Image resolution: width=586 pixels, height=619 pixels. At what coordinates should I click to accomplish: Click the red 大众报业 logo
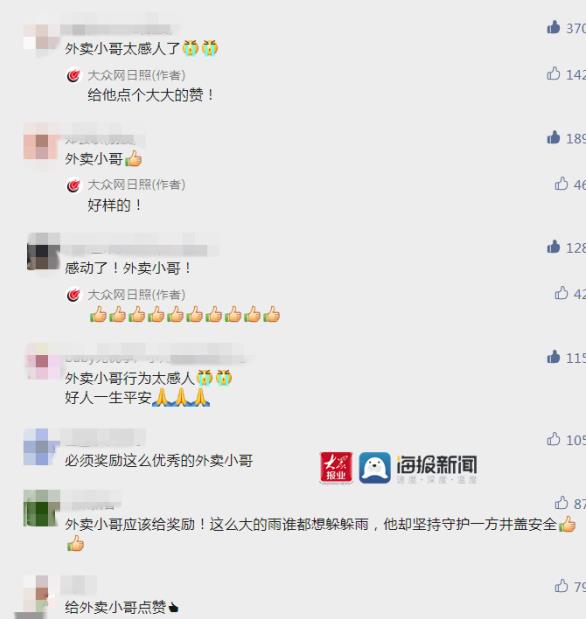click(x=336, y=467)
